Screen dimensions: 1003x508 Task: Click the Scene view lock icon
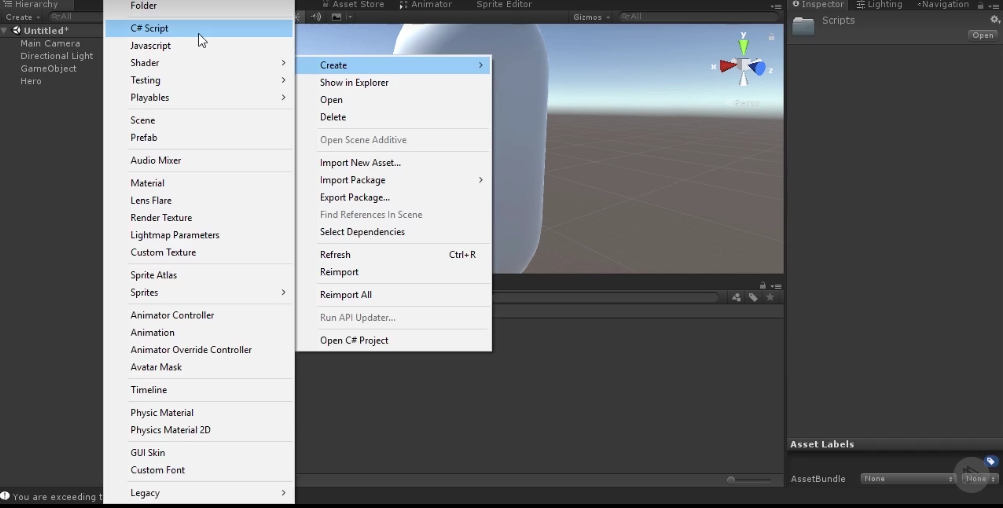[771, 37]
